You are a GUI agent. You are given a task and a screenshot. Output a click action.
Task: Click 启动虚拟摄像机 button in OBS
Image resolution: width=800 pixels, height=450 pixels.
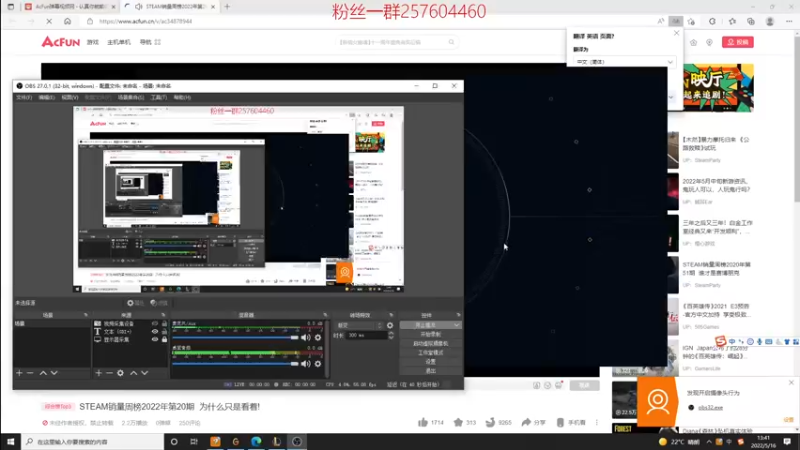(x=431, y=343)
